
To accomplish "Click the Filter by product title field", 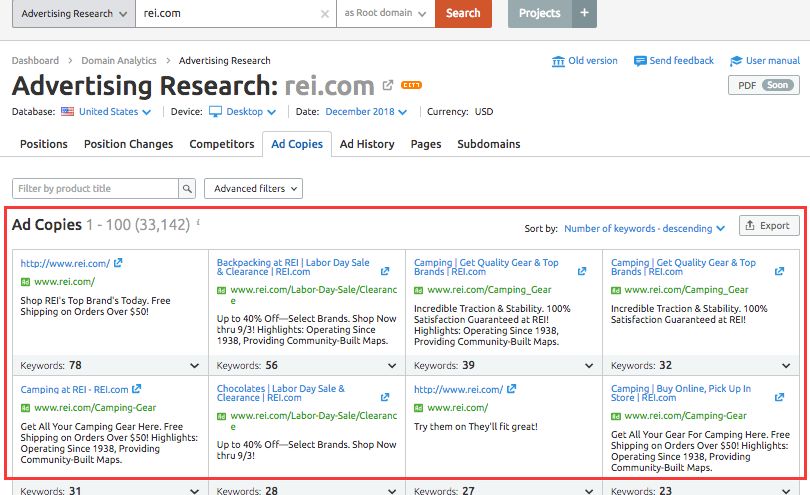I will (95, 189).
